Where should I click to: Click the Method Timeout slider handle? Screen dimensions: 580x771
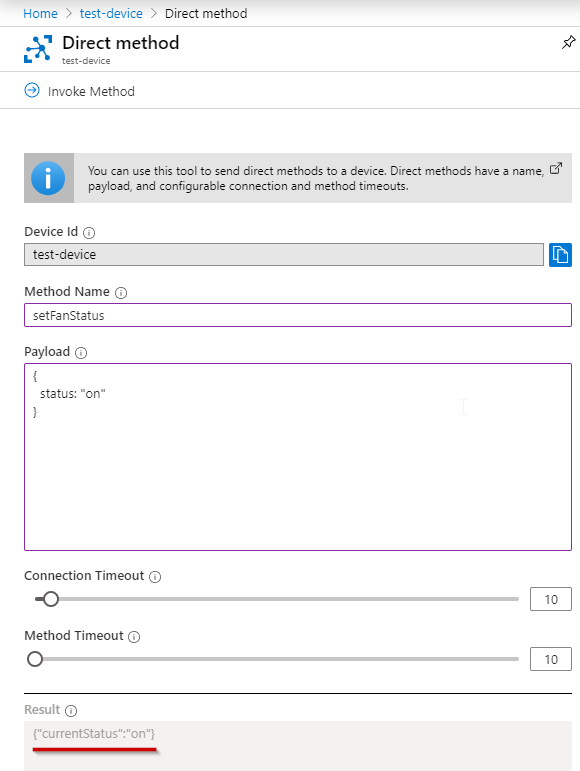click(x=35, y=659)
